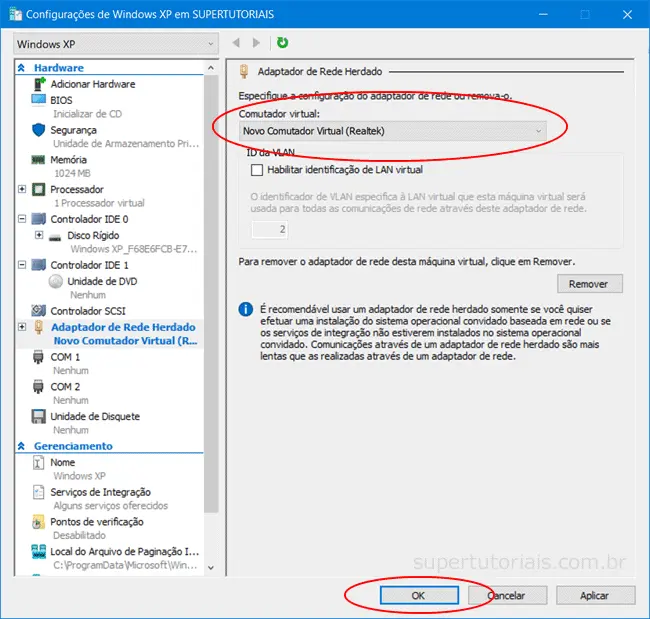
Task: Select the C:\ProgramData\Microsoft path sub-item
Action: [x=125, y=565]
